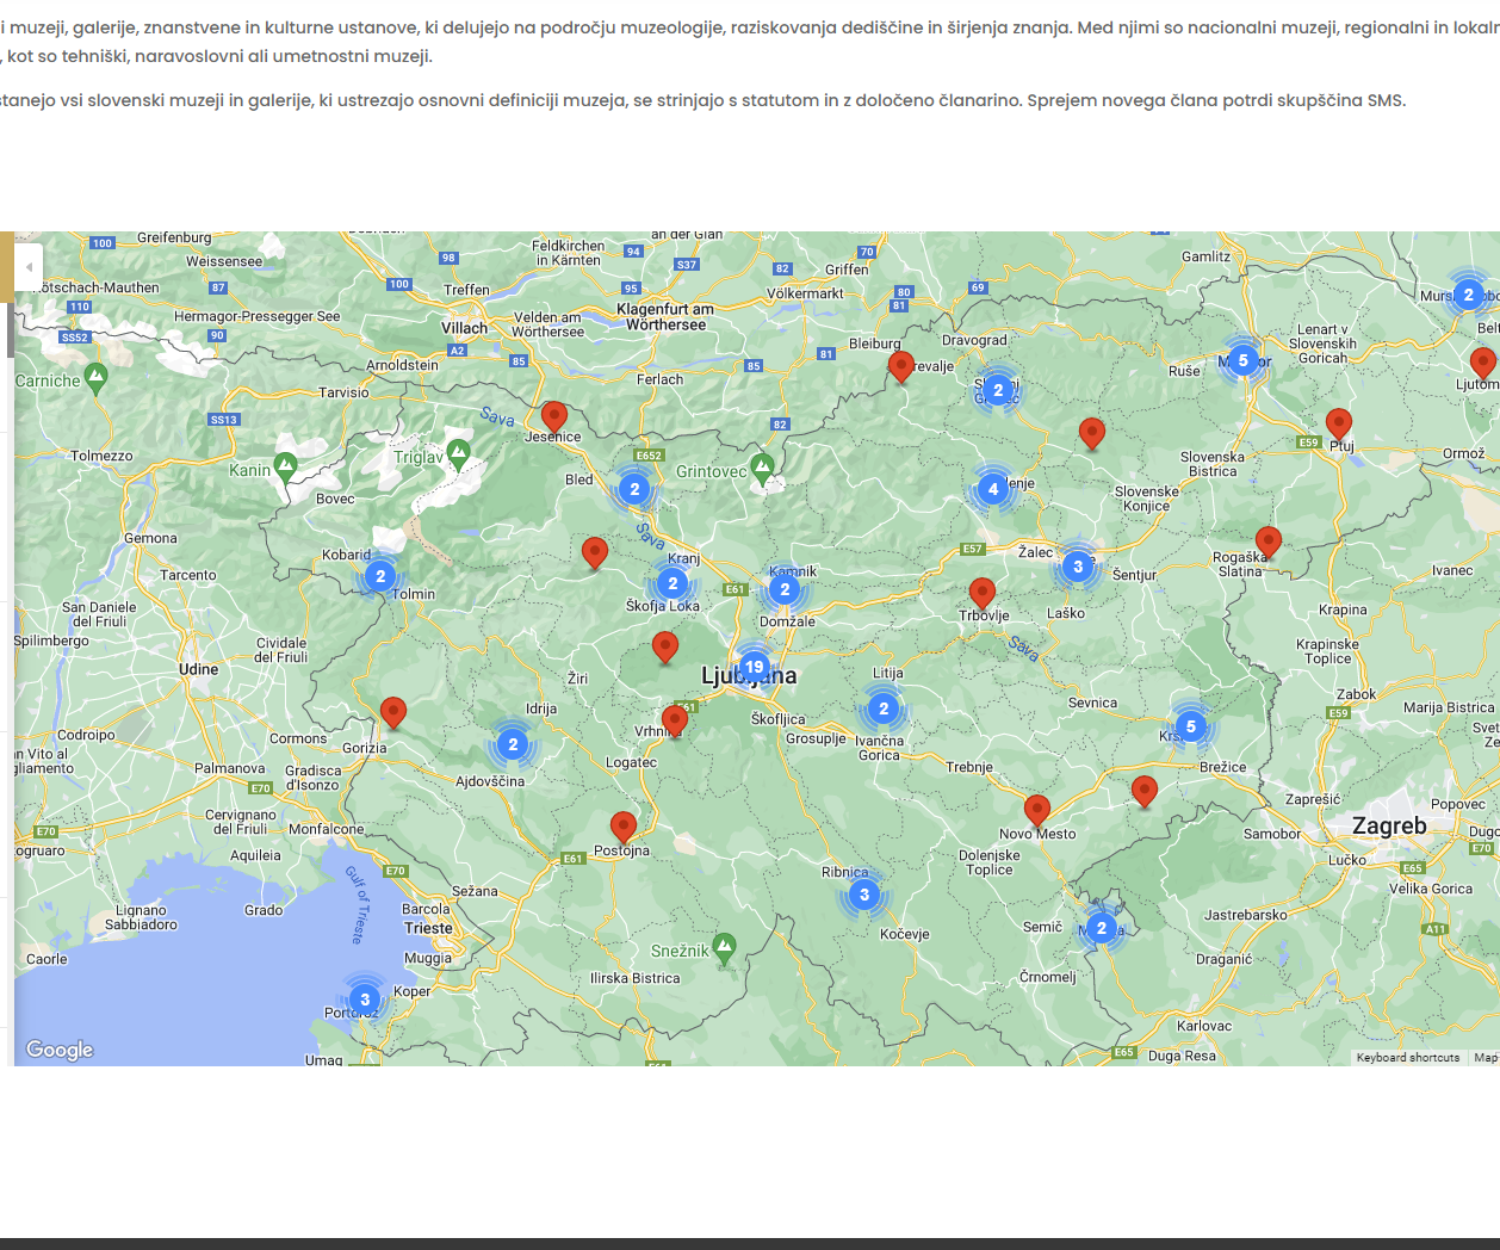Expand the cluster of 4 near Velenje
The image size is (1500, 1250).
(x=992, y=489)
